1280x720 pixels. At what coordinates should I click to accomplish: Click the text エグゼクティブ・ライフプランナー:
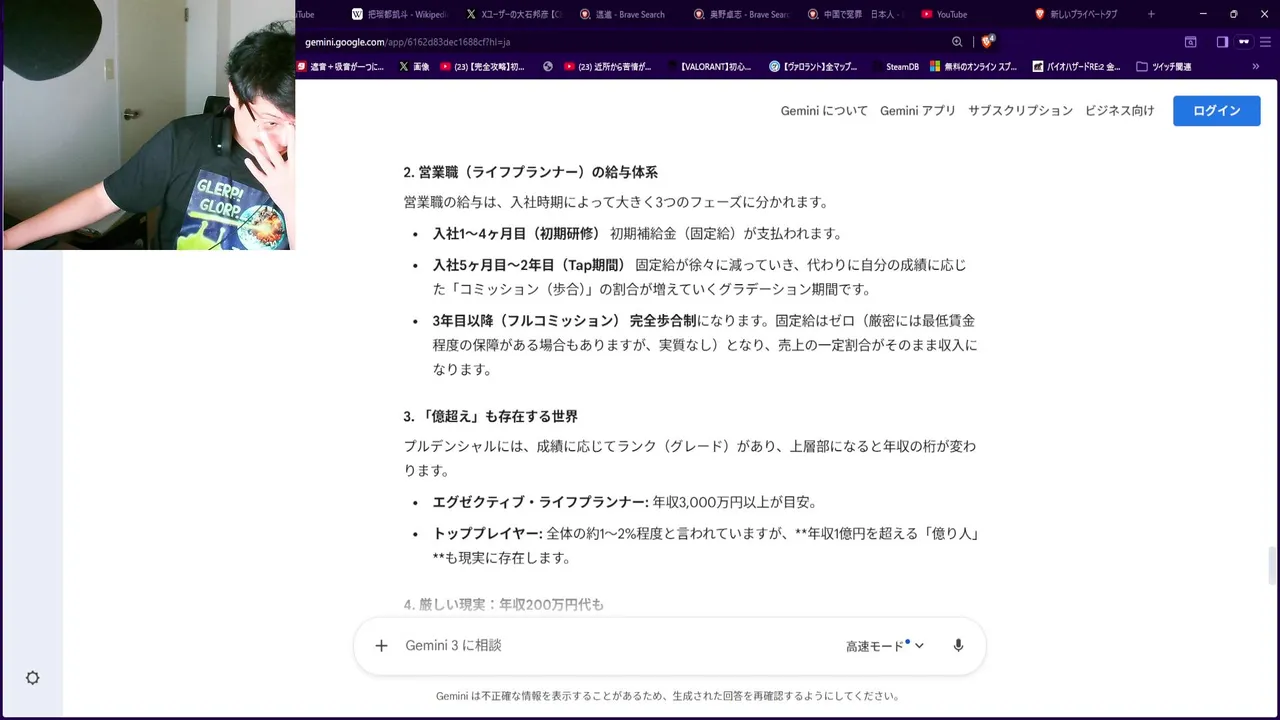[x=541, y=502]
